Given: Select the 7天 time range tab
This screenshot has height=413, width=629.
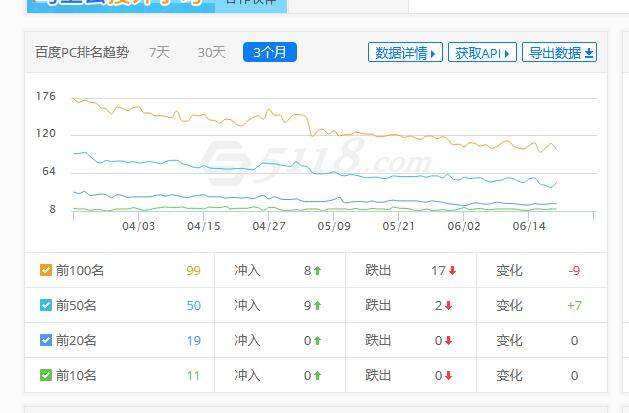Looking at the screenshot, I should point(159,53).
